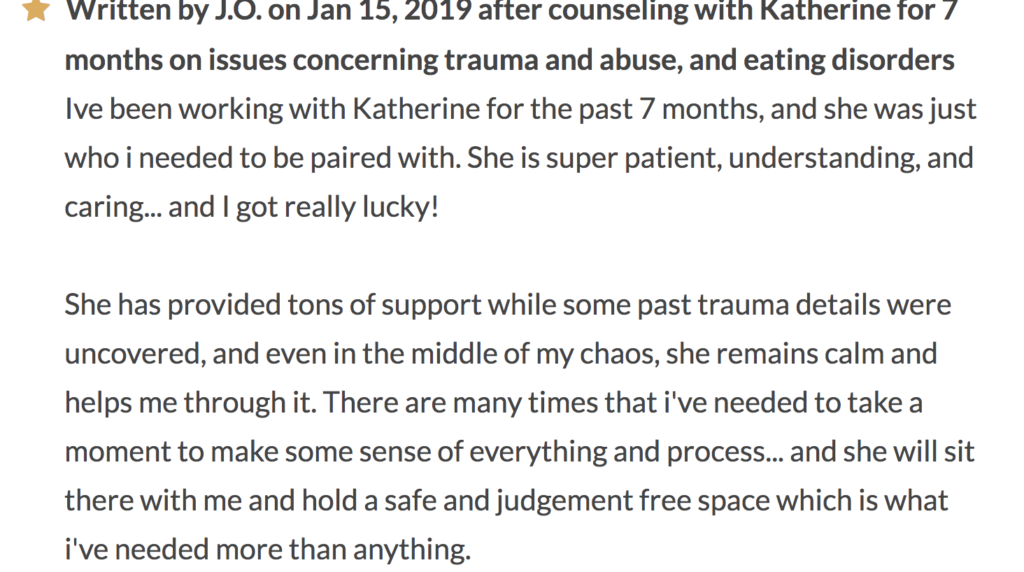This screenshot has width=1024, height=572.
Task: Click the line starting "moment to make some sense"
Action: [x=520, y=452]
